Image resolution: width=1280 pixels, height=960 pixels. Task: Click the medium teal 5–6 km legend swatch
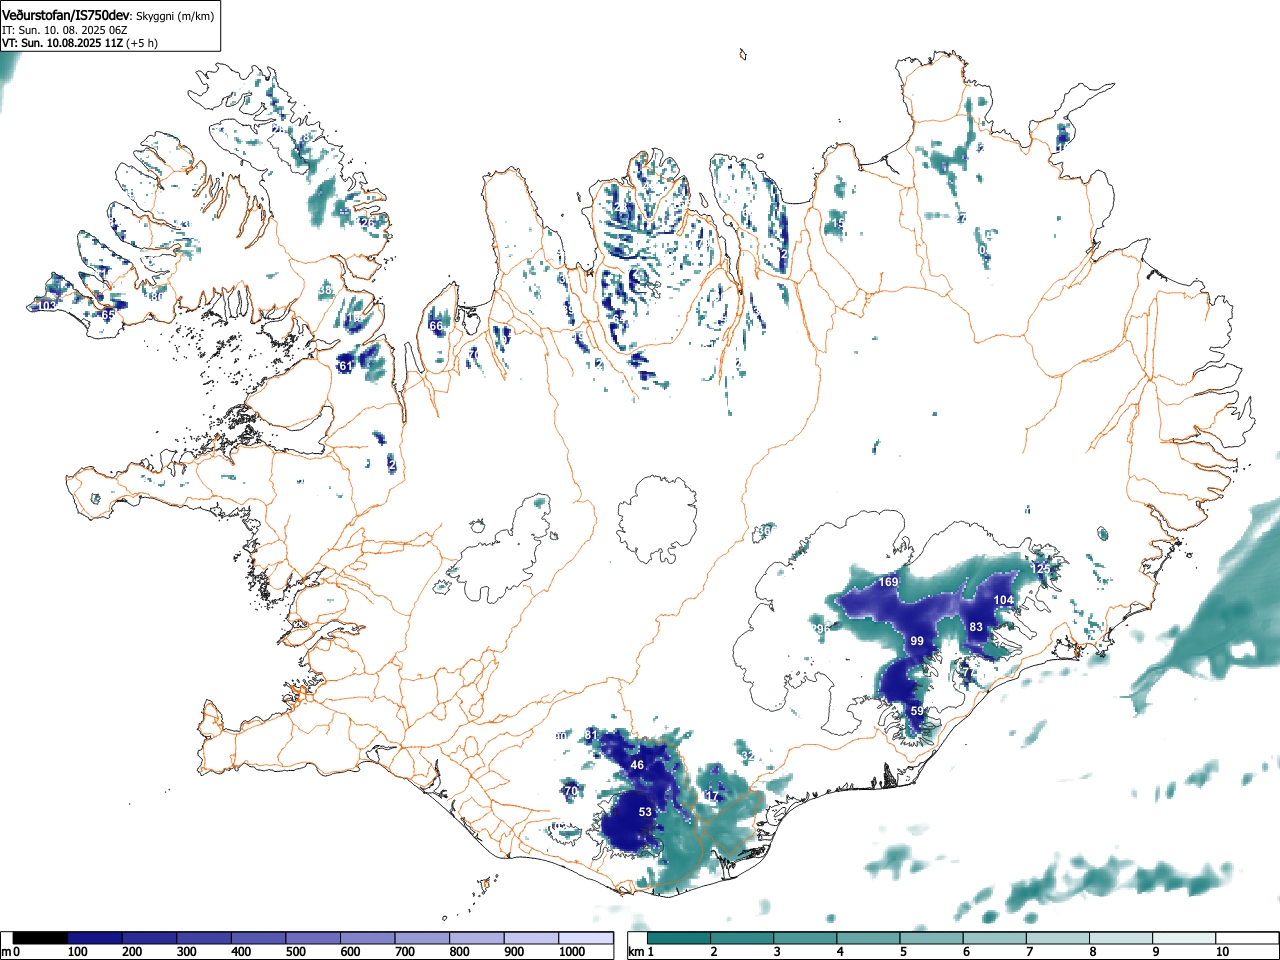[933, 938]
